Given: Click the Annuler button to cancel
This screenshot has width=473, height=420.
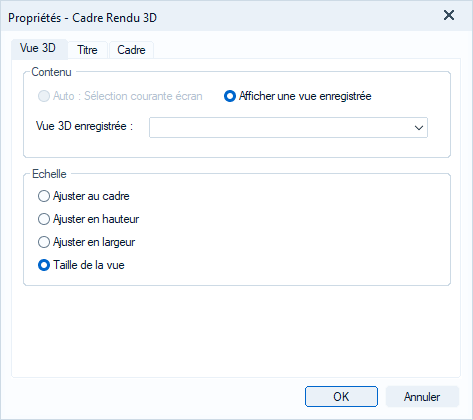Looking at the screenshot, I should point(422,397).
